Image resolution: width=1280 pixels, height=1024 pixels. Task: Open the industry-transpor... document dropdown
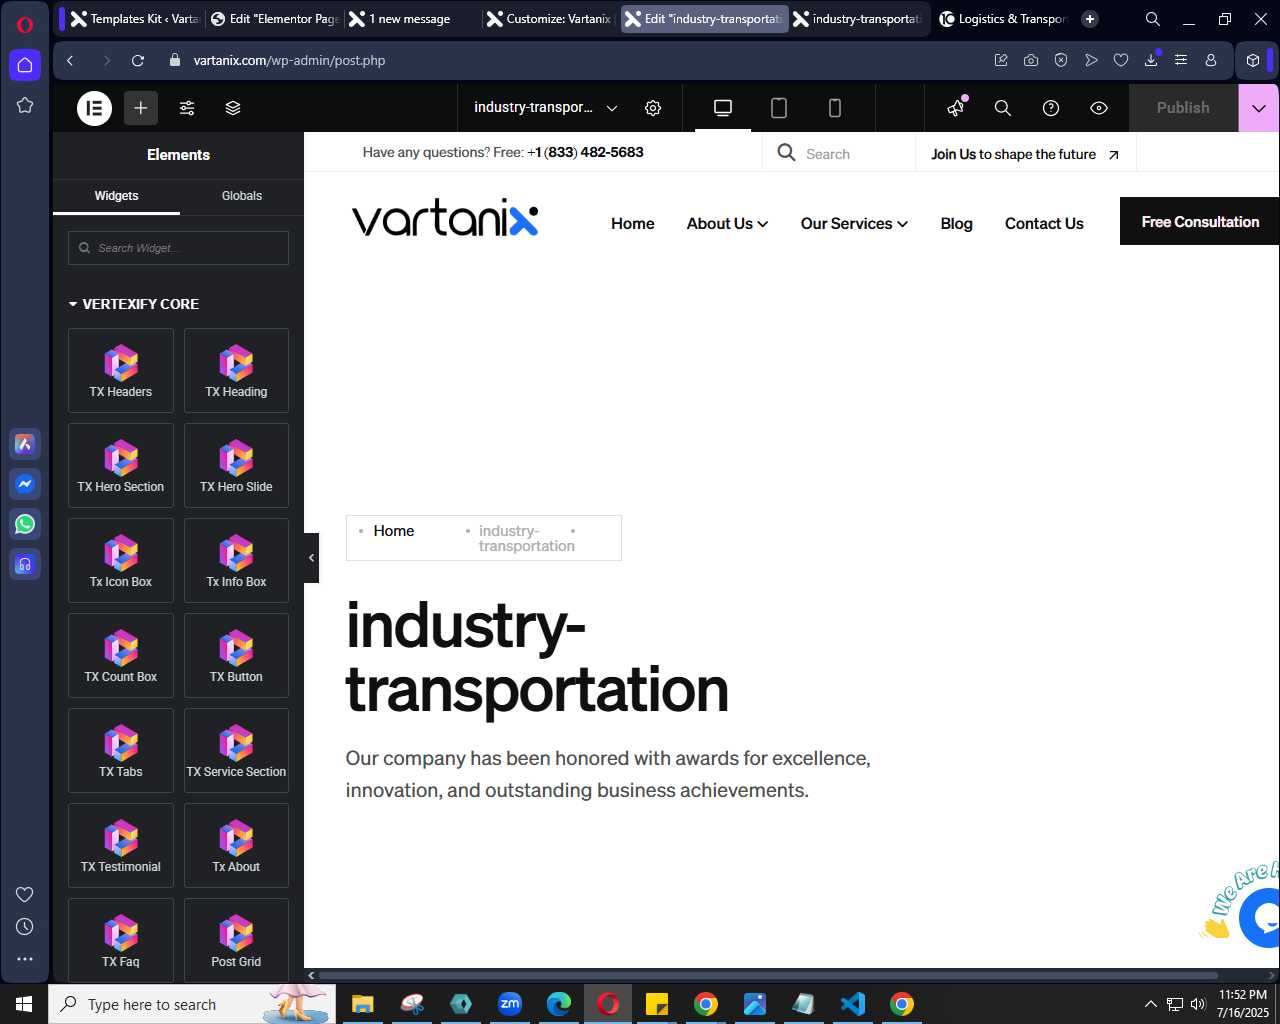[x=545, y=108]
